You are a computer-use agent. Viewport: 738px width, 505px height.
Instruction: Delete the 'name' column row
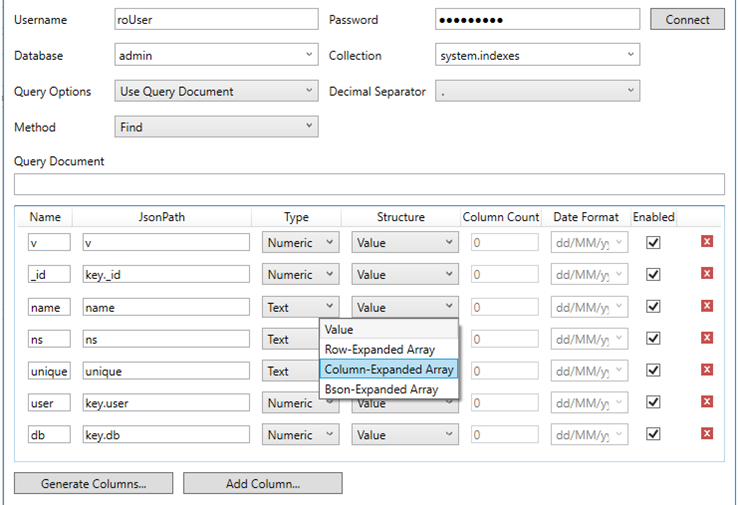tap(707, 306)
